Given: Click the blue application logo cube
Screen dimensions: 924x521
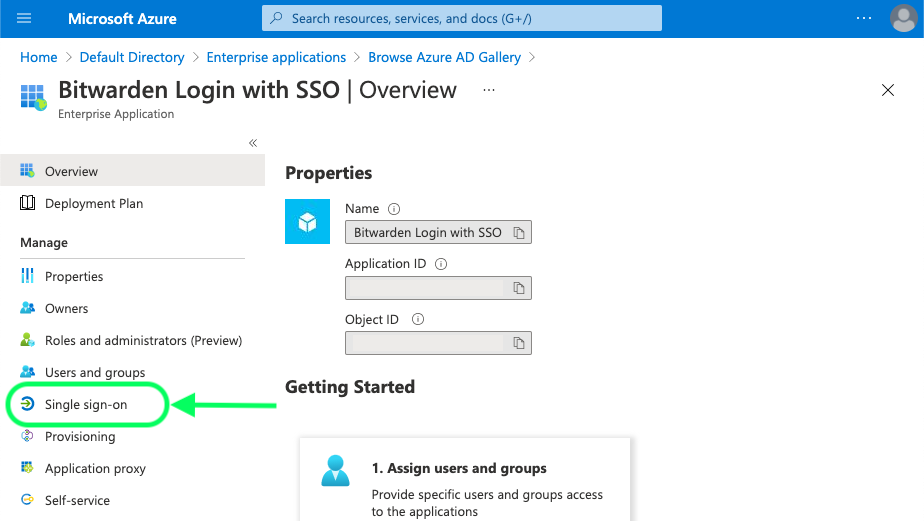Looking at the screenshot, I should 308,222.
